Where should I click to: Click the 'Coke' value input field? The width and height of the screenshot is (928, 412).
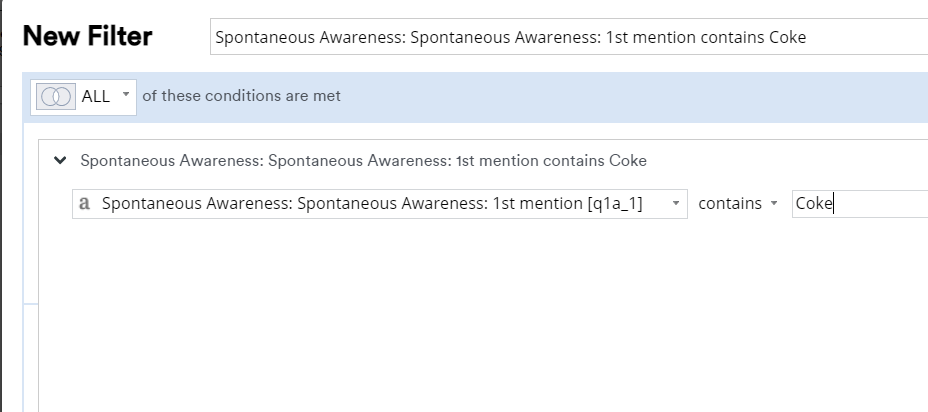860,204
